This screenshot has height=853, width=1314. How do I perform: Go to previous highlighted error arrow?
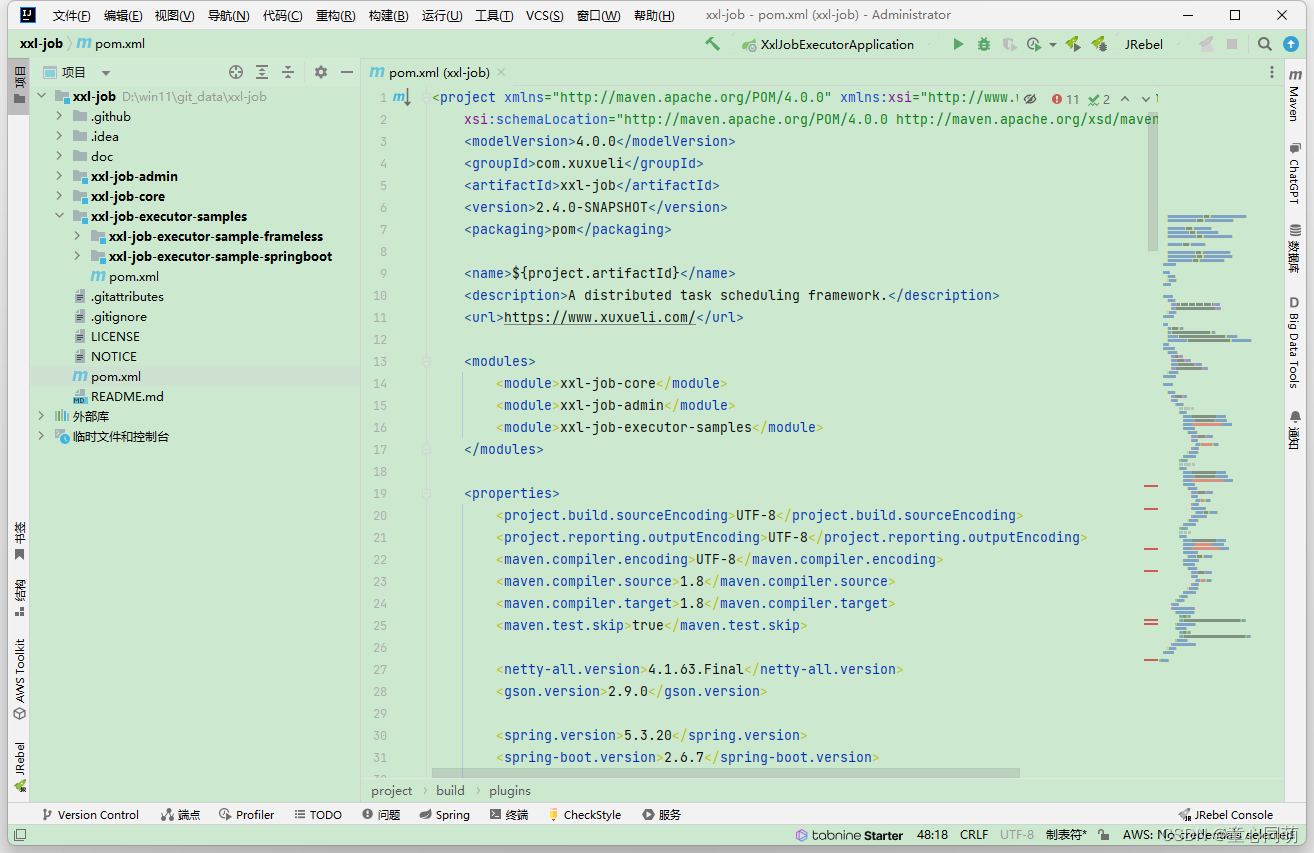[x=1125, y=99]
